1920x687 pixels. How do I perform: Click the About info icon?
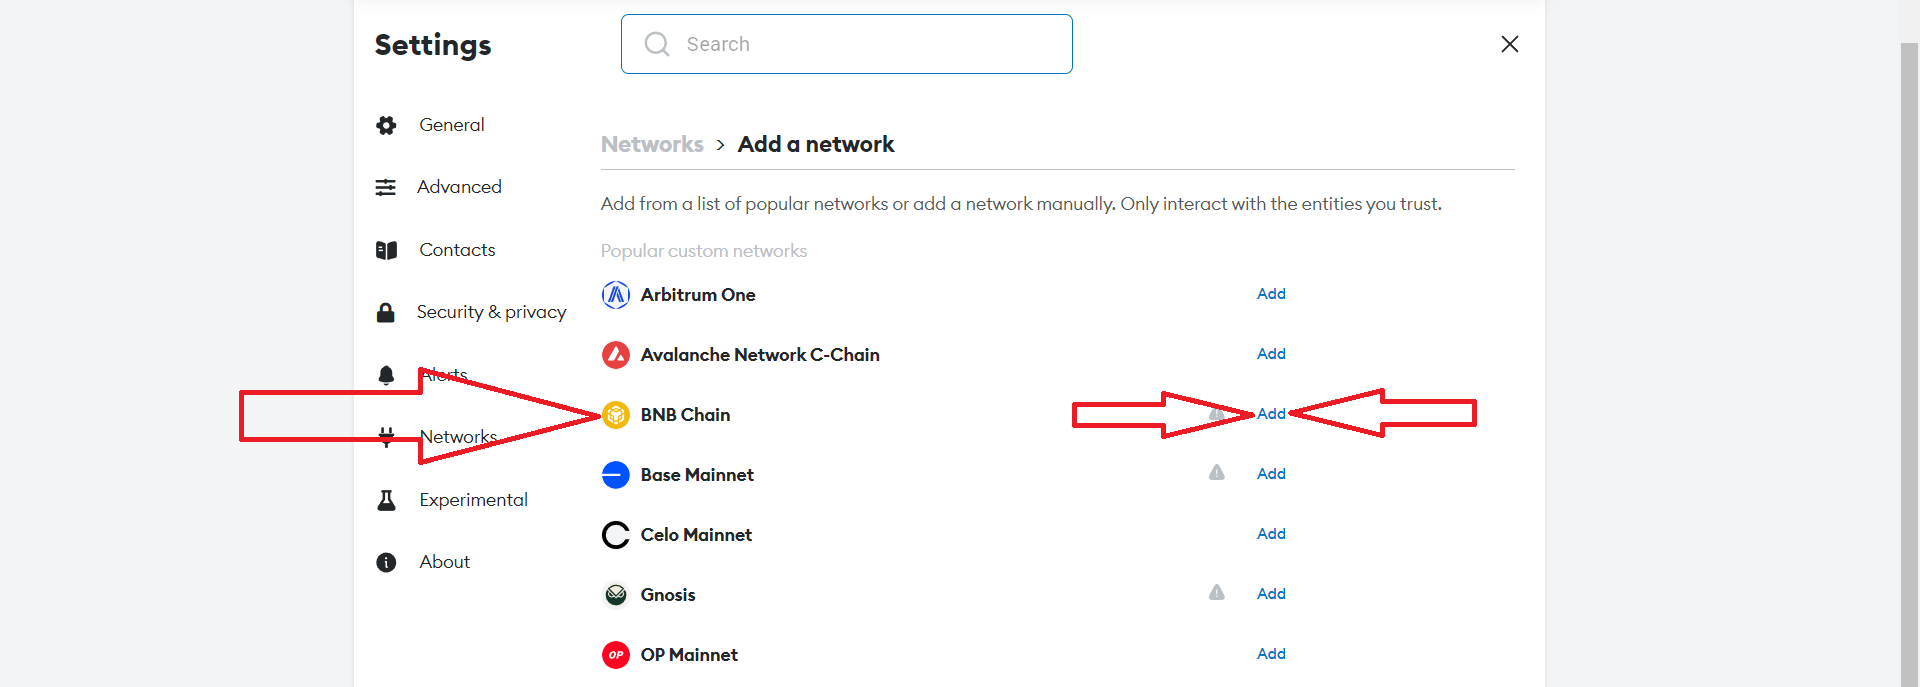(386, 562)
